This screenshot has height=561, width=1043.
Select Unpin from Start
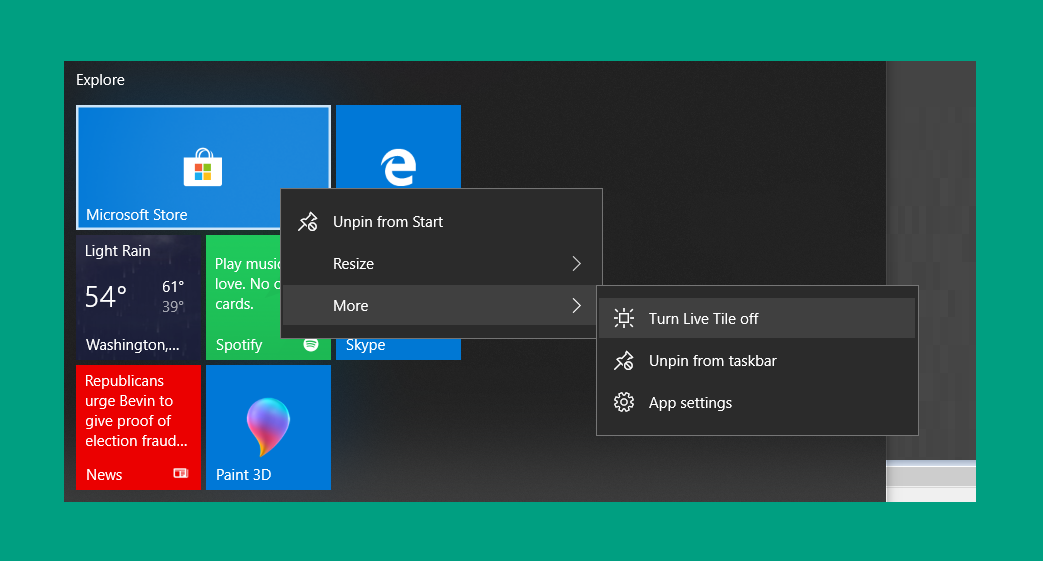(442, 222)
